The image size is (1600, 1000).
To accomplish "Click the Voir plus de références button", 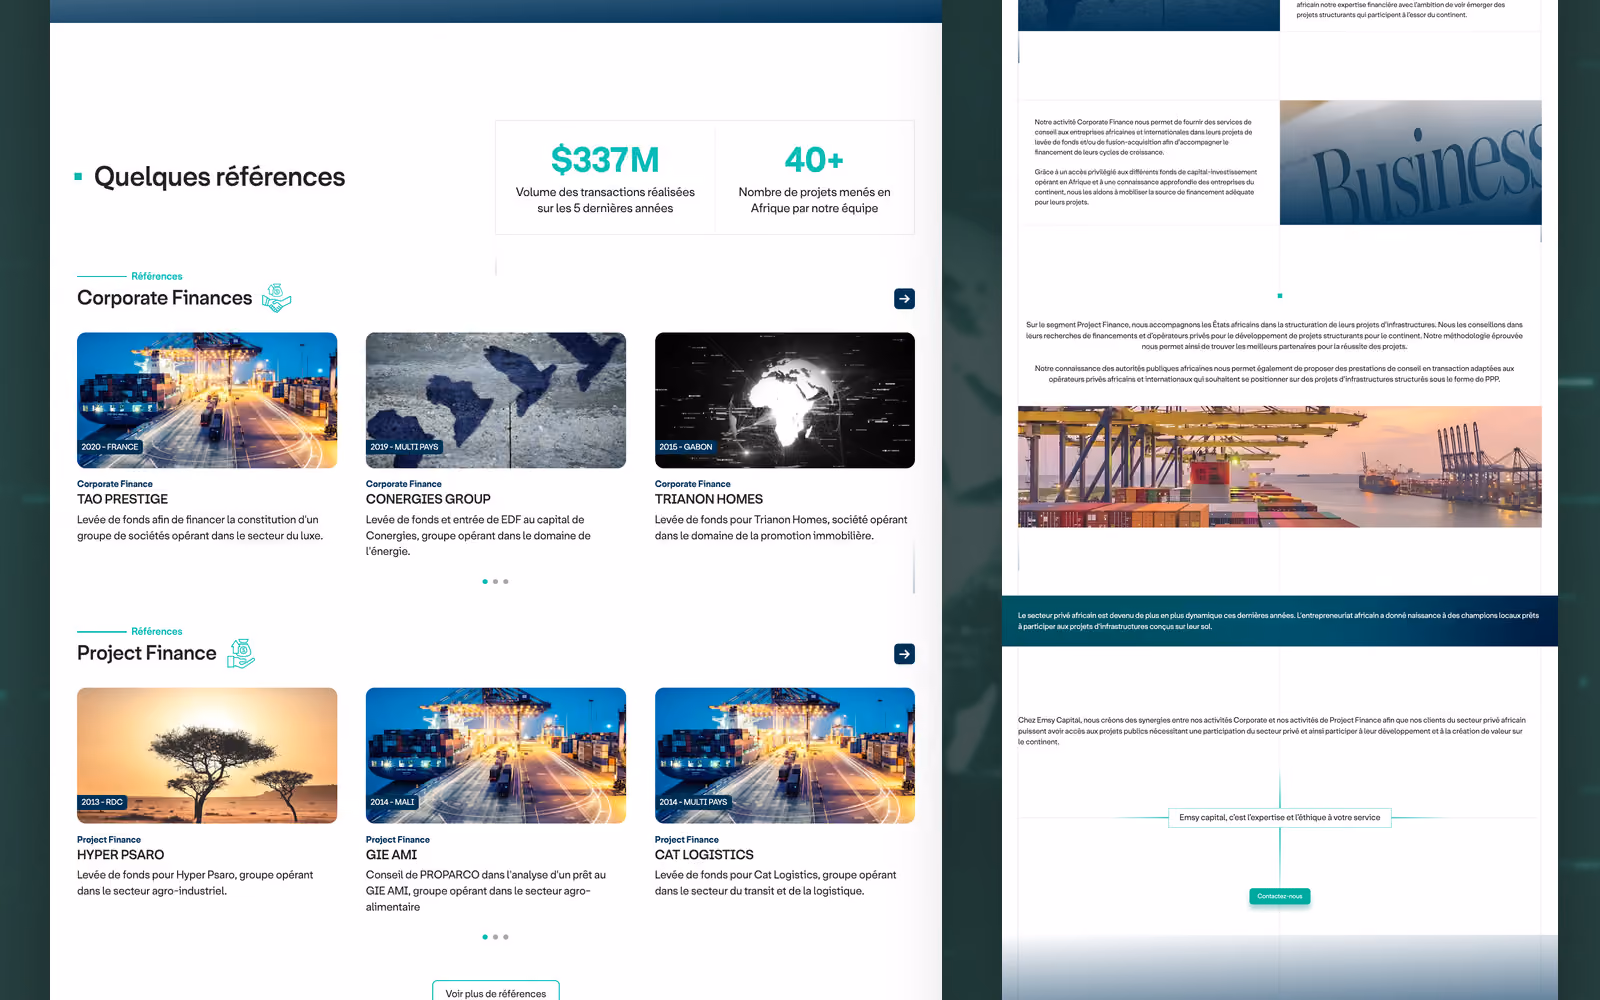I will 496,991.
